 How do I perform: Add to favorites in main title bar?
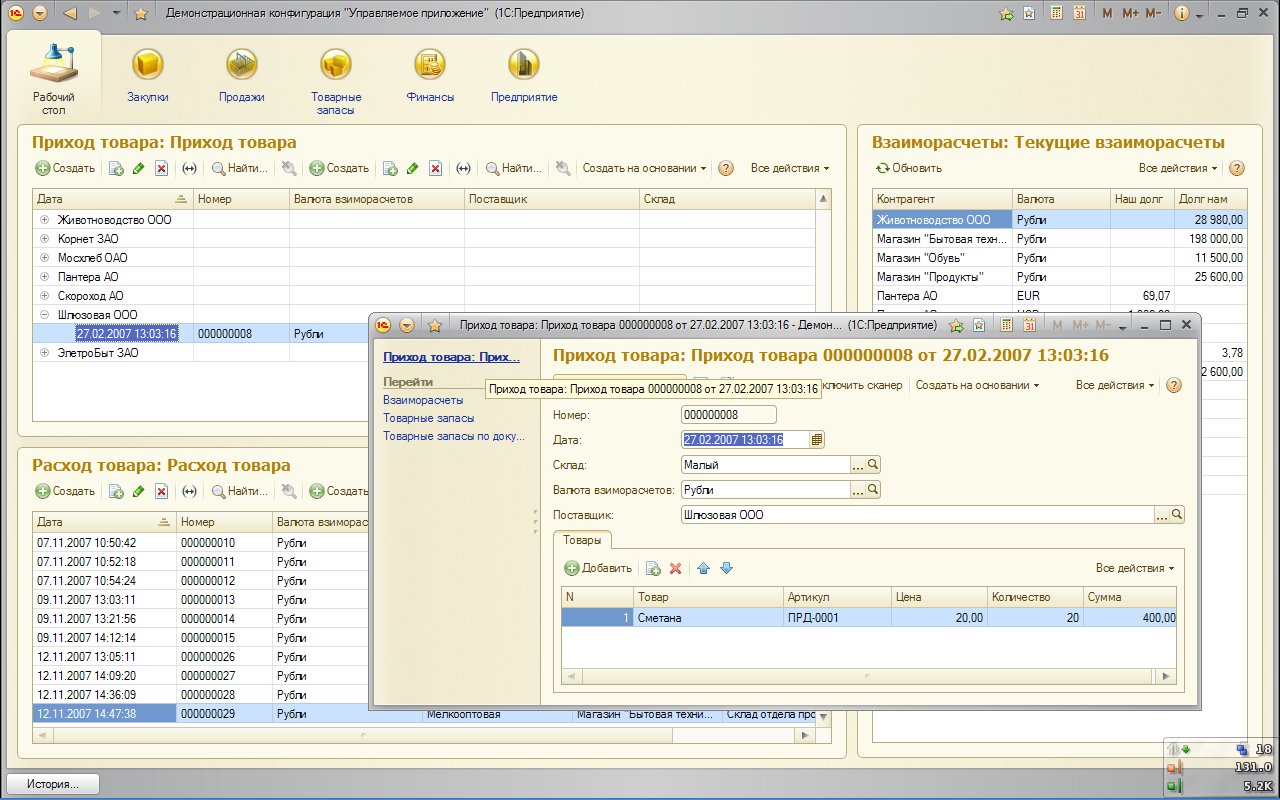pyautogui.click(x=141, y=14)
